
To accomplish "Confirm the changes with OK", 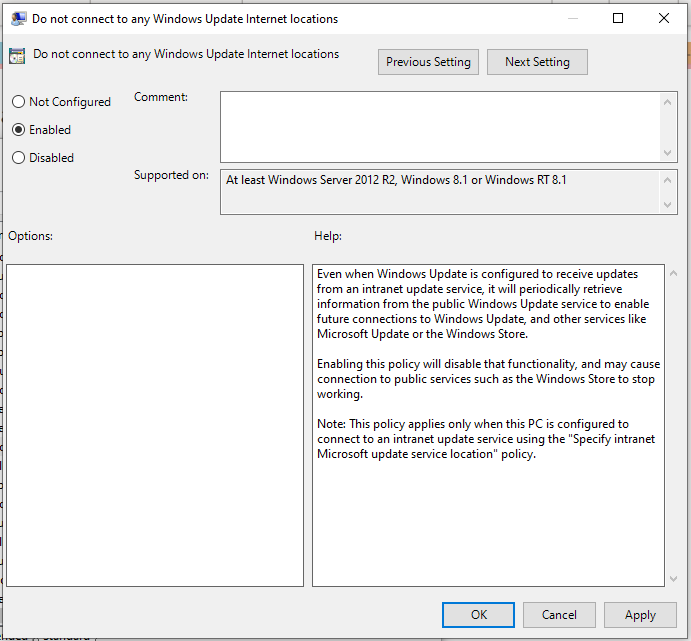I will [479, 615].
